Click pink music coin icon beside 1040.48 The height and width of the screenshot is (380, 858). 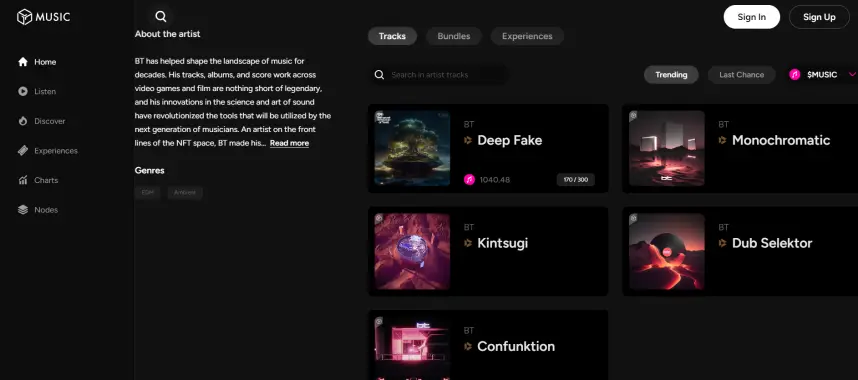coord(469,180)
